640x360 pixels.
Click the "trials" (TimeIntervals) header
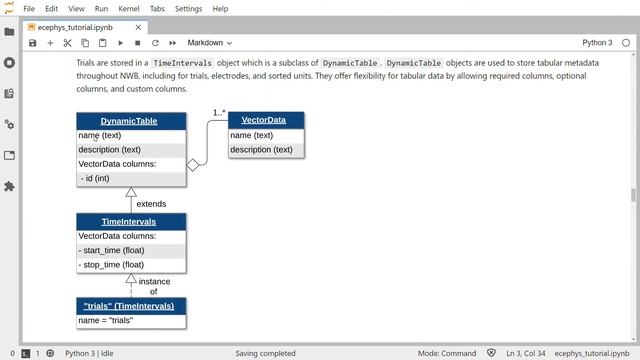coord(131,306)
